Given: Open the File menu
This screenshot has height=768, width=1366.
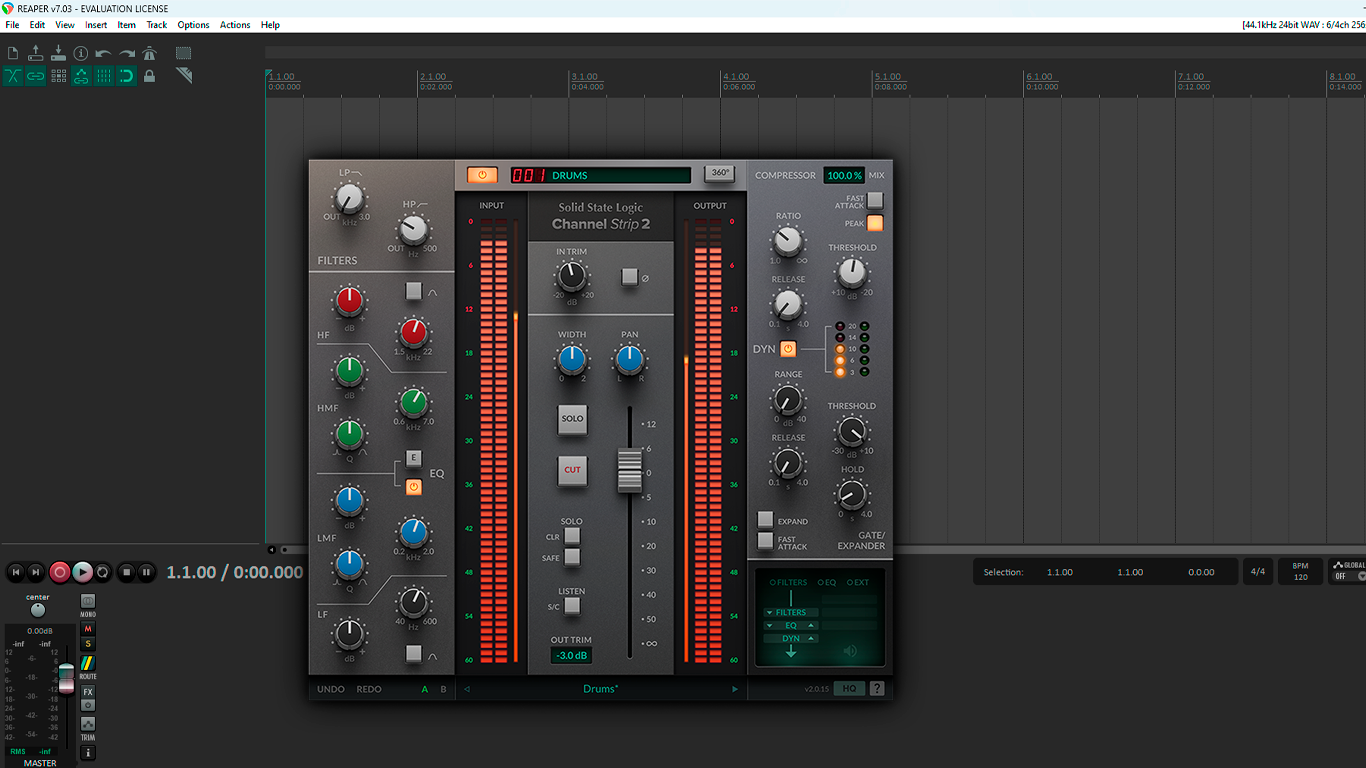Looking at the screenshot, I should coord(12,25).
